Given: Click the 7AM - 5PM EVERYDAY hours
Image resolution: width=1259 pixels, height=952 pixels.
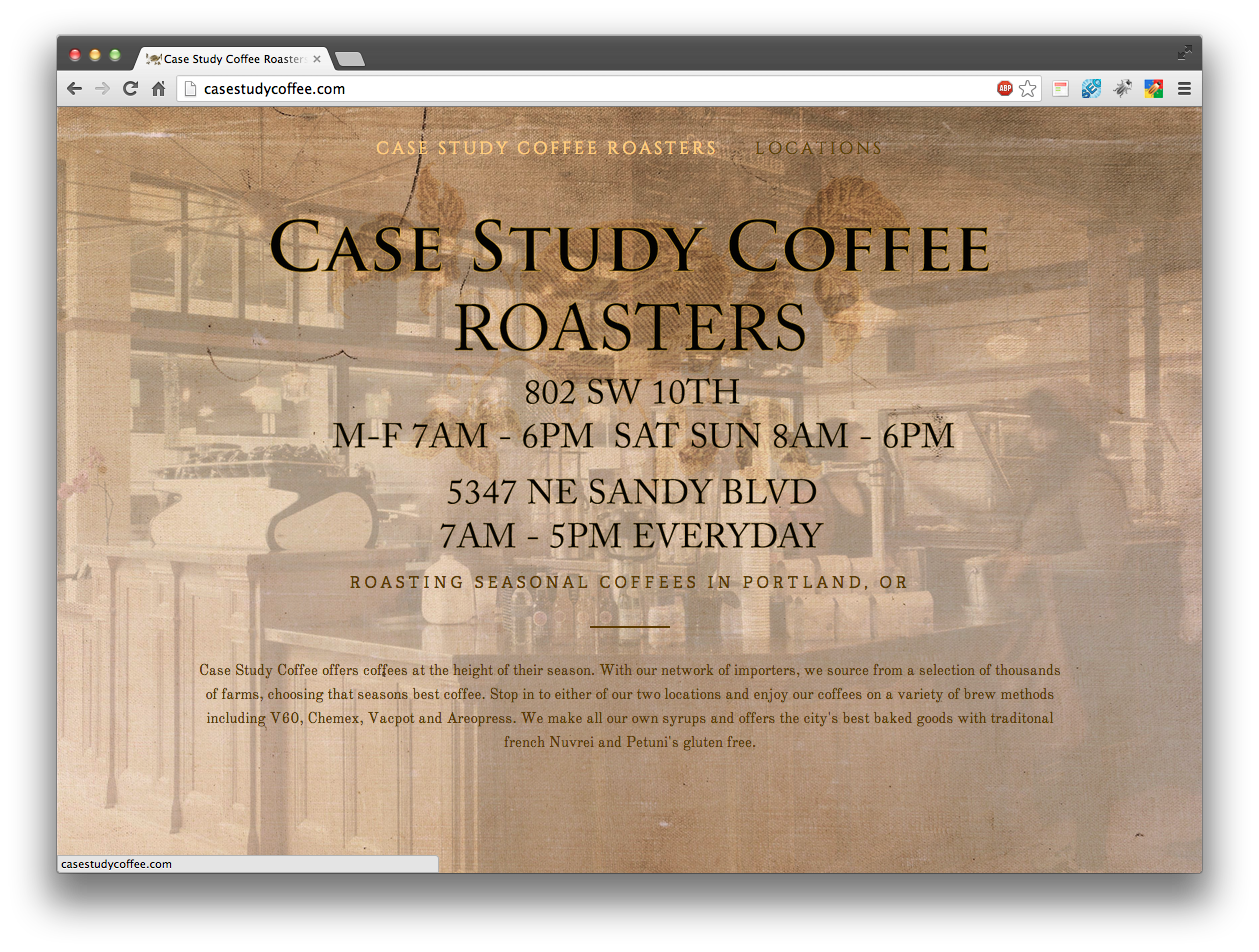Looking at the screenshot, I should pyautogui.click(x=632, y=536).
